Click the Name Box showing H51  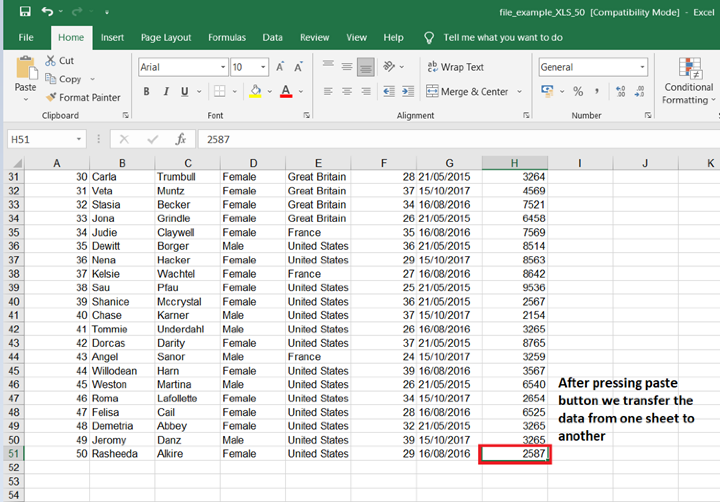point(40,139)
